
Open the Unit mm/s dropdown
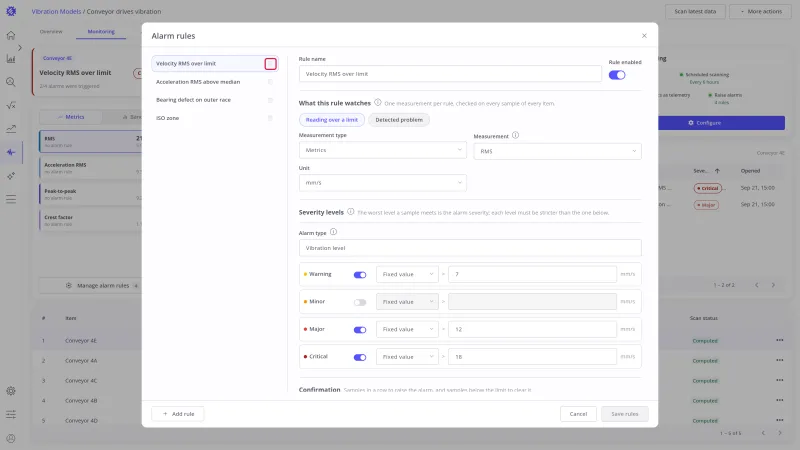(x=383, y=183)
